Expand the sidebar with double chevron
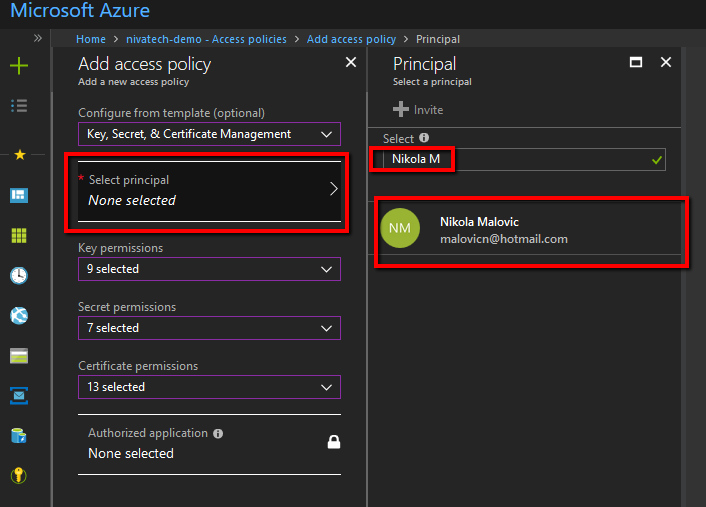The height and width of the screenshot is (507, 706). click(x=38, y=38)
